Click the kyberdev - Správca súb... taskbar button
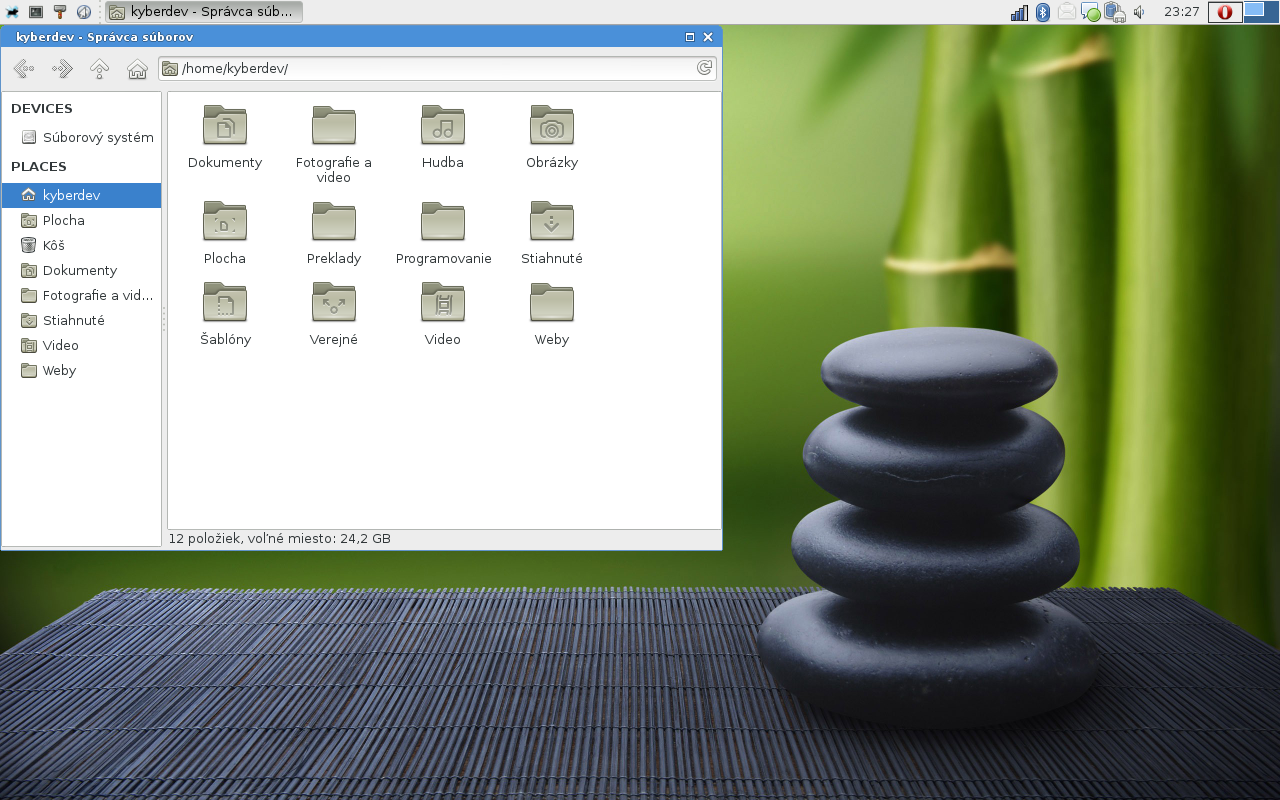This screenshot has height=800, width=1280. pyautogui.click(x=204, y=12)
